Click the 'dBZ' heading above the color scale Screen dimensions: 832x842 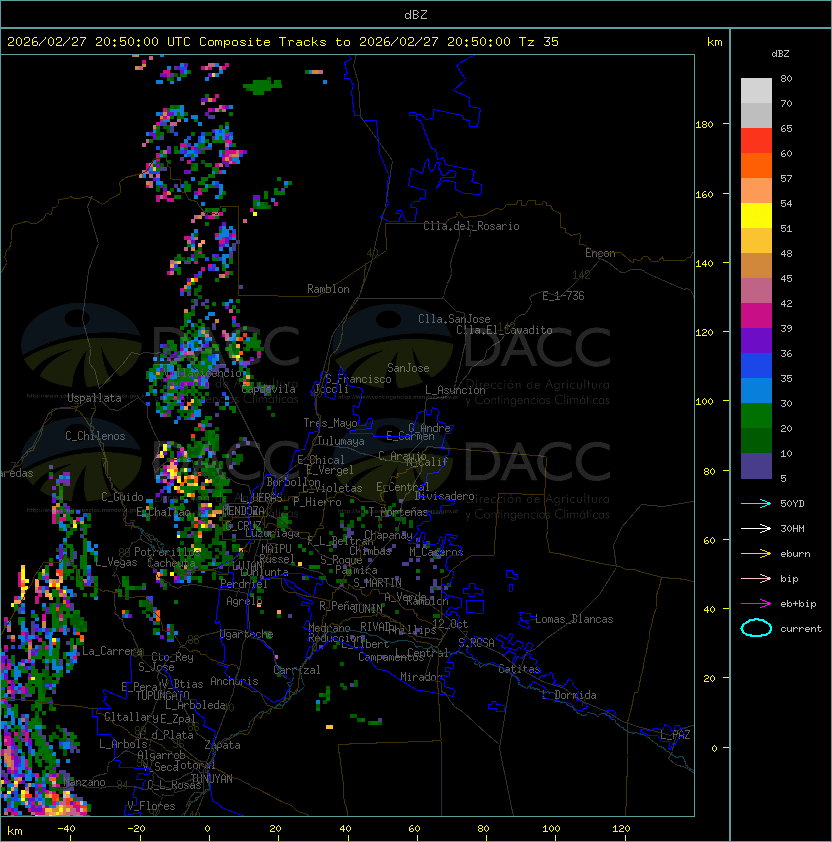[780, 54]
